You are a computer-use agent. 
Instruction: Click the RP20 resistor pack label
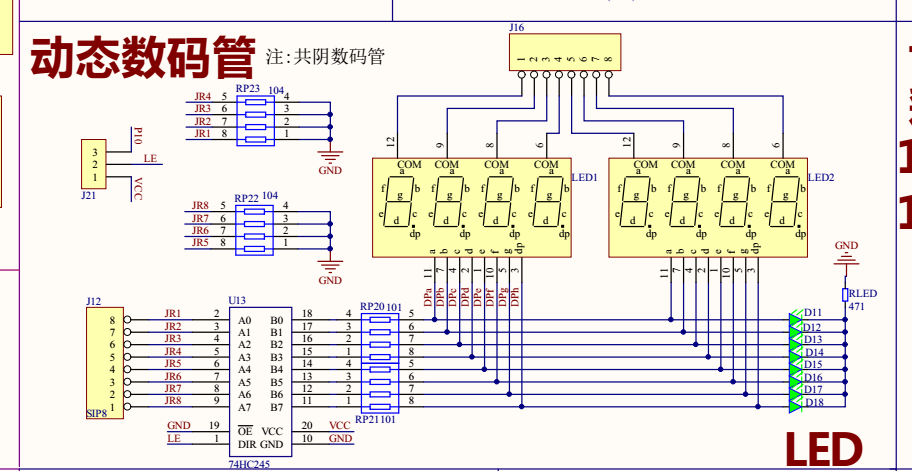tap(372, 306)
